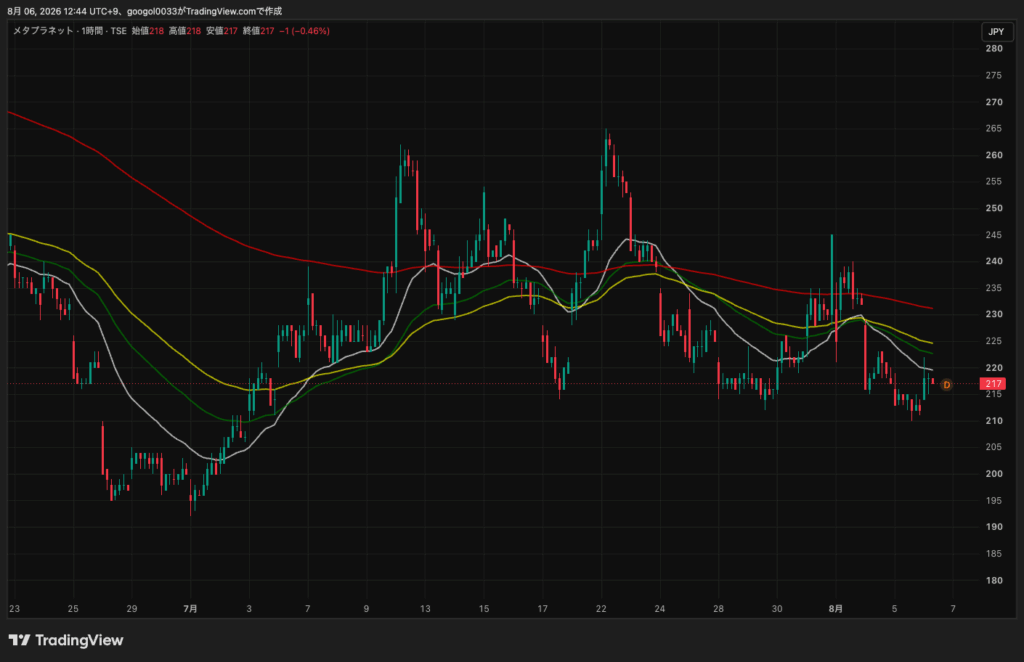The width and height of the screenshot is (1024, 662).
Task: Click the 270 price axis label
Action: coord(994,102)
